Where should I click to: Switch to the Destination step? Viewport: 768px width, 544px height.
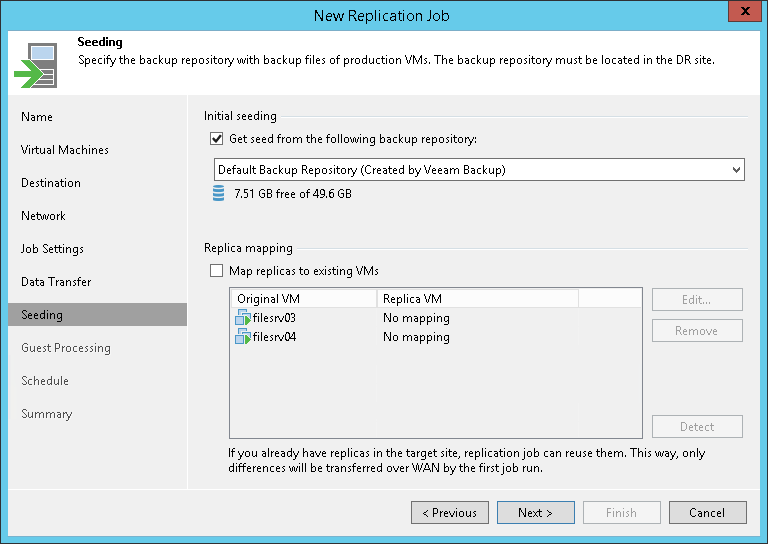(51, 183)
